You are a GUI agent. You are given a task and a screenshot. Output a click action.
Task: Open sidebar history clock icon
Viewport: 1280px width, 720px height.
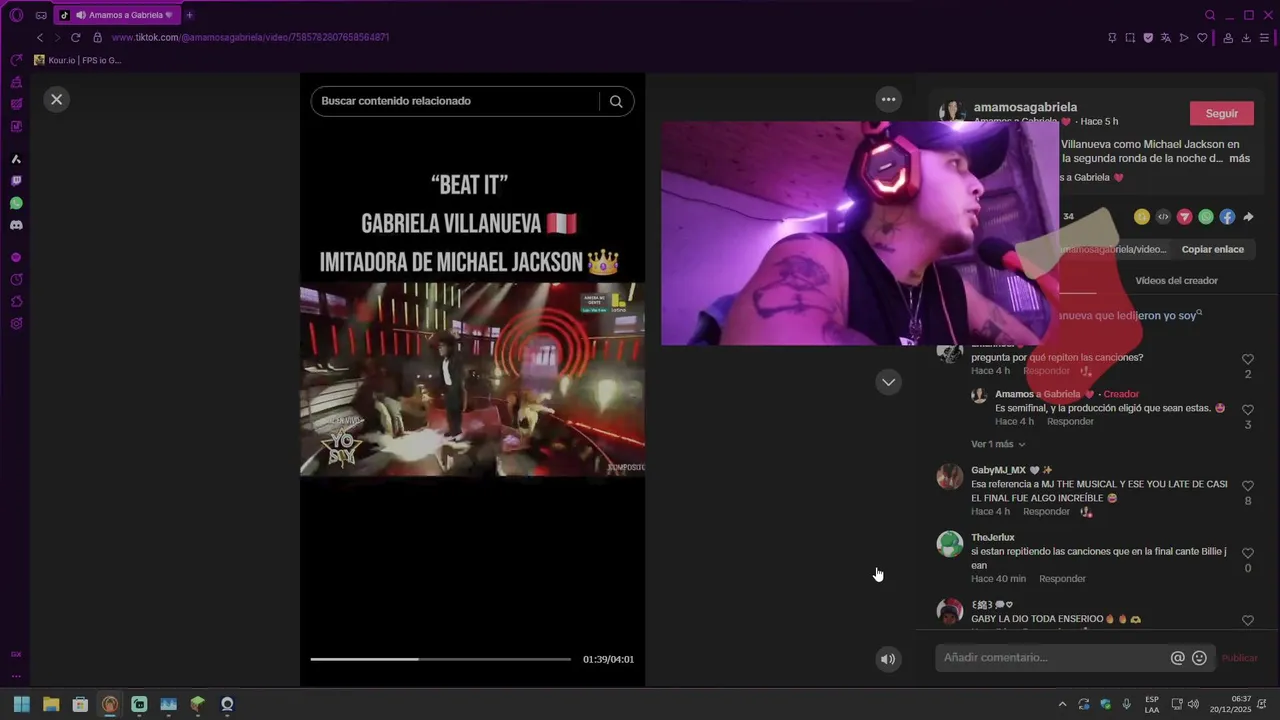[16, 279]
